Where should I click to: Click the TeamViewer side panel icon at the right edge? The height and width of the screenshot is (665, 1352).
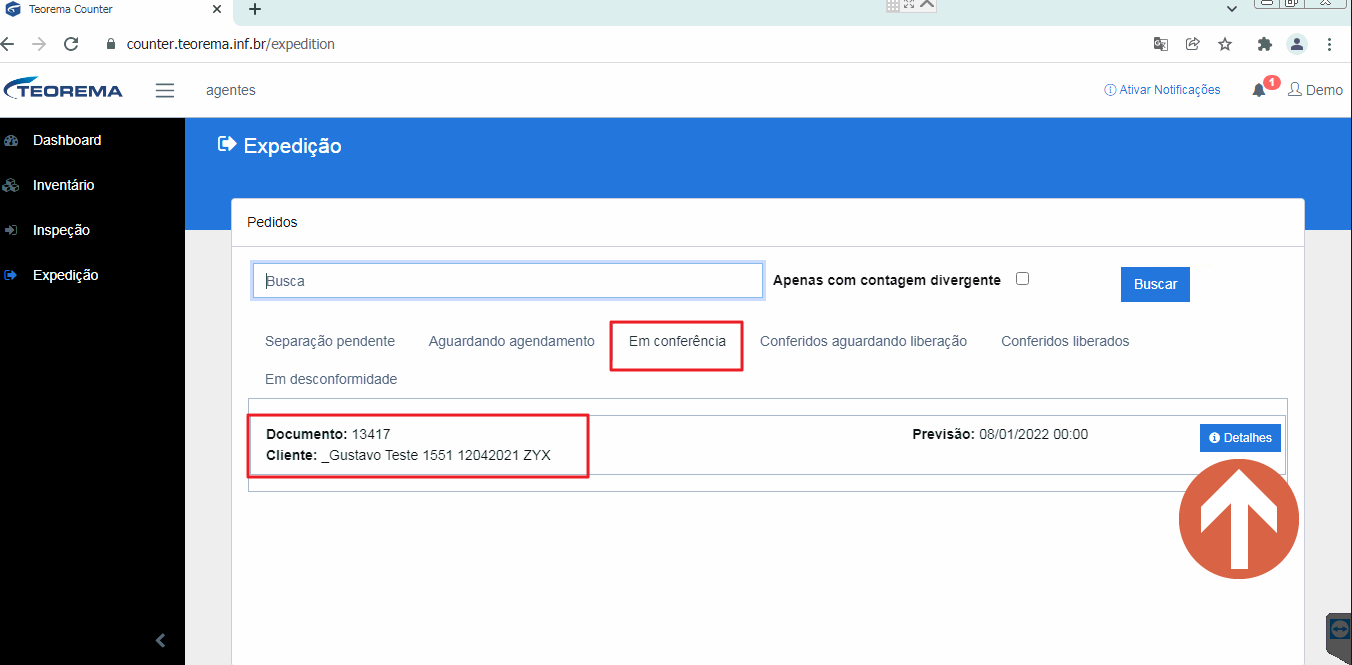1340,630
